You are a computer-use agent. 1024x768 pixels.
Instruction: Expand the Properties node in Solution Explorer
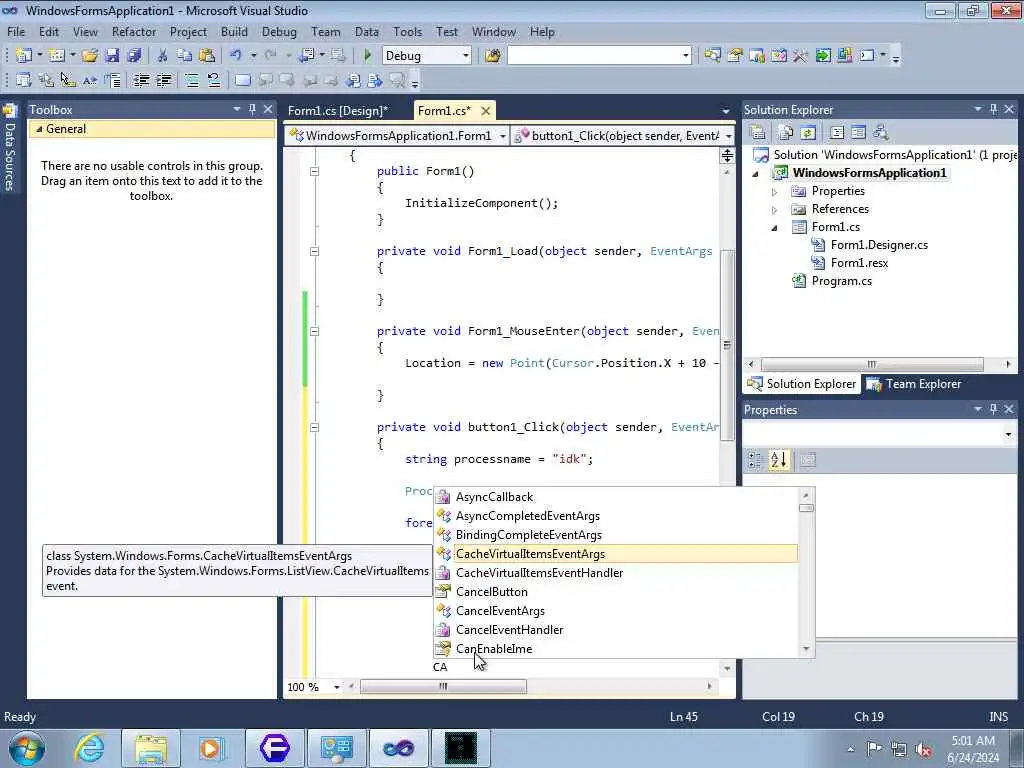(774, 192)
